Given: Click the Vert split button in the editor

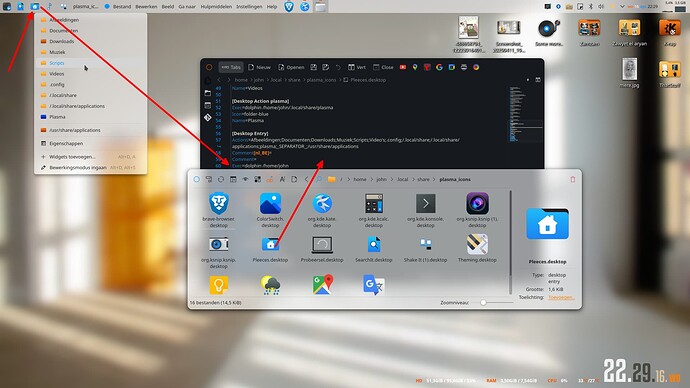Looking at the screenshot, I should 357,67.
